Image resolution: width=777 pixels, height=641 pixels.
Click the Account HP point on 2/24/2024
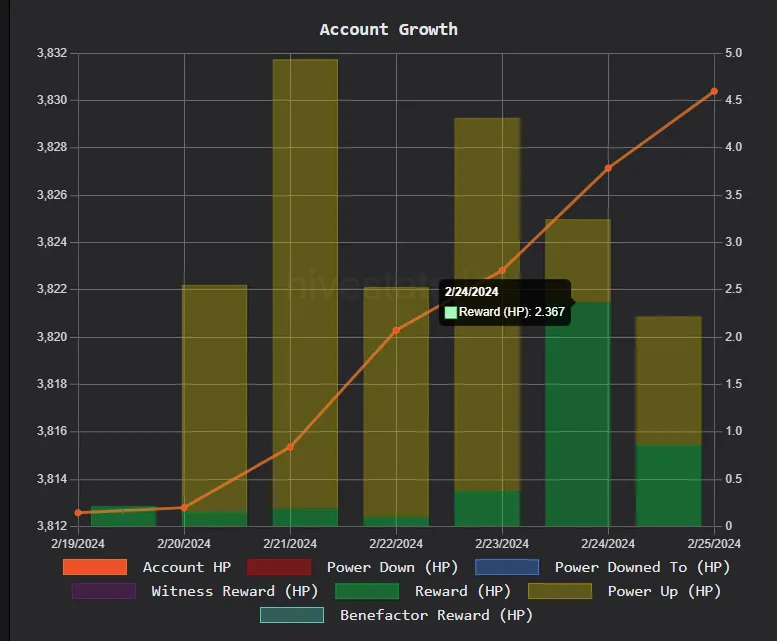(609, 168)
